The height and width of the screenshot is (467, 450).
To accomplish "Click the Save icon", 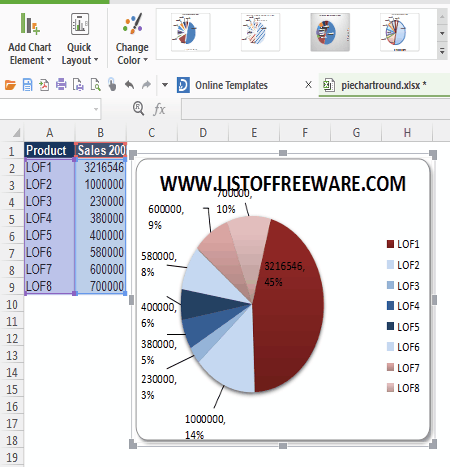I will (x=27, y=85).
